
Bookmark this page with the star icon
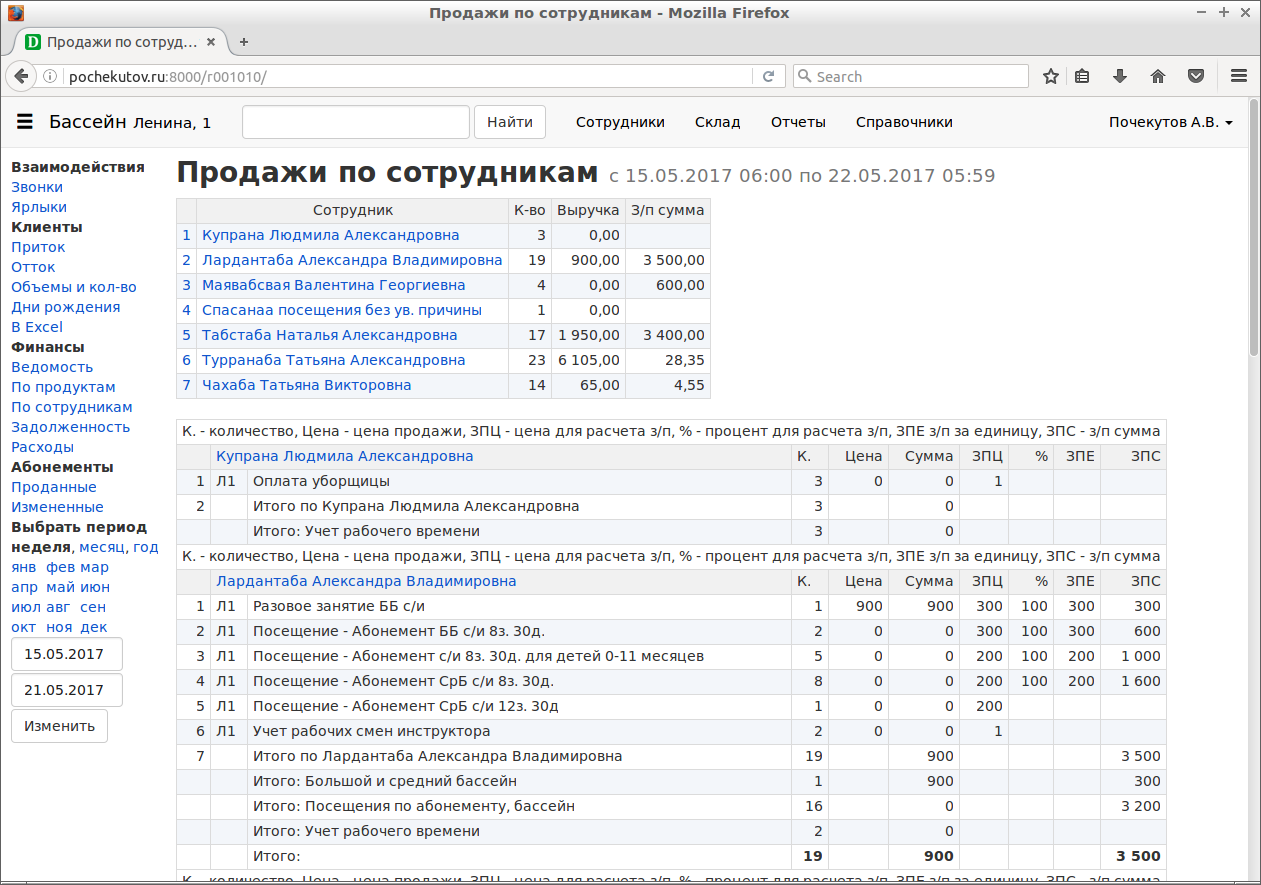click(x=1050, y=76)
